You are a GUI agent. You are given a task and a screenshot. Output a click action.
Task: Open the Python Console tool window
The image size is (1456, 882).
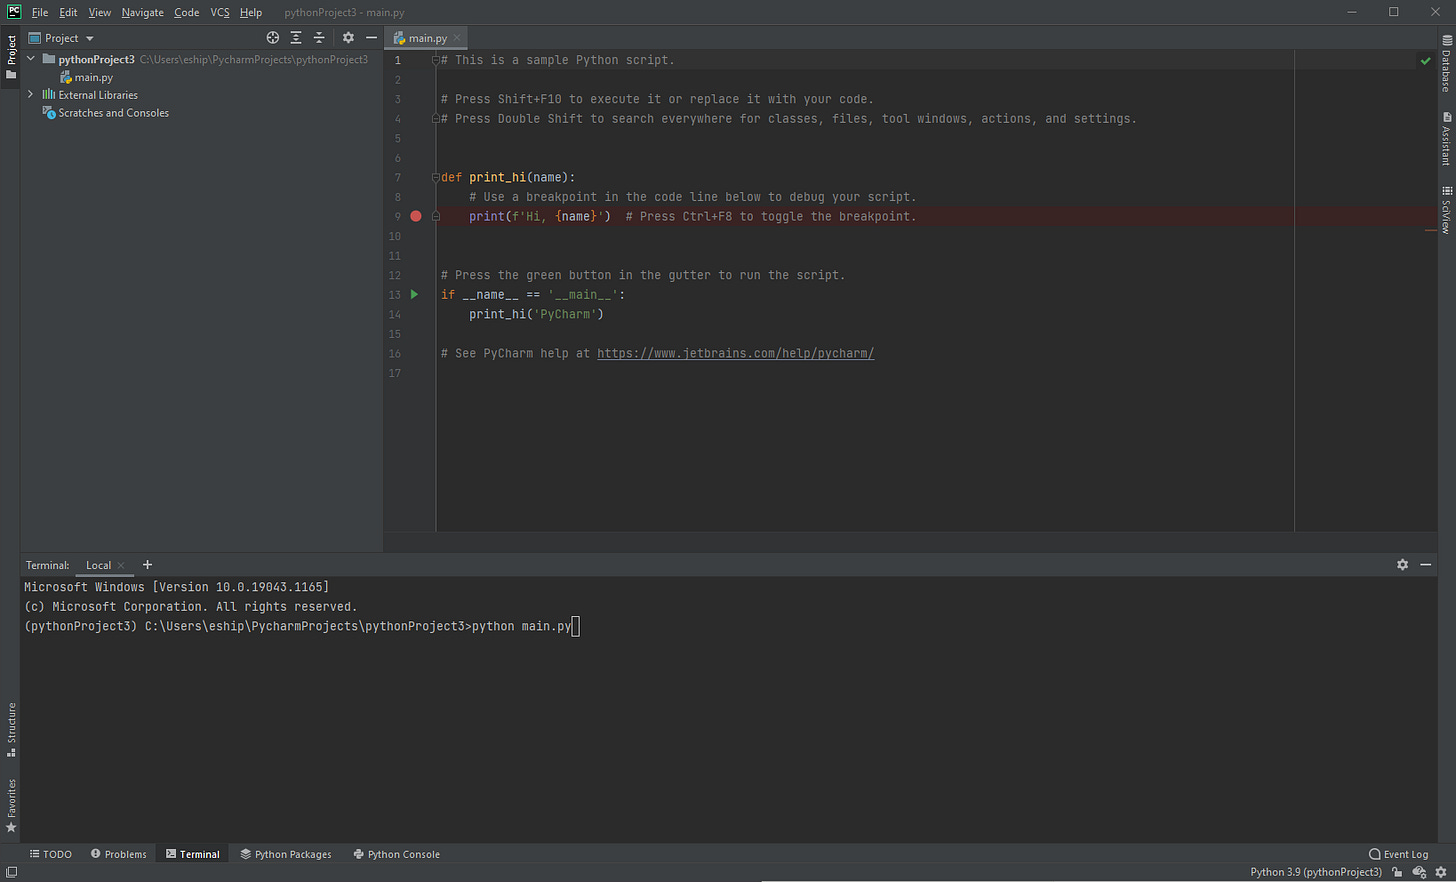pyautogui.click(x=397, y=854)
